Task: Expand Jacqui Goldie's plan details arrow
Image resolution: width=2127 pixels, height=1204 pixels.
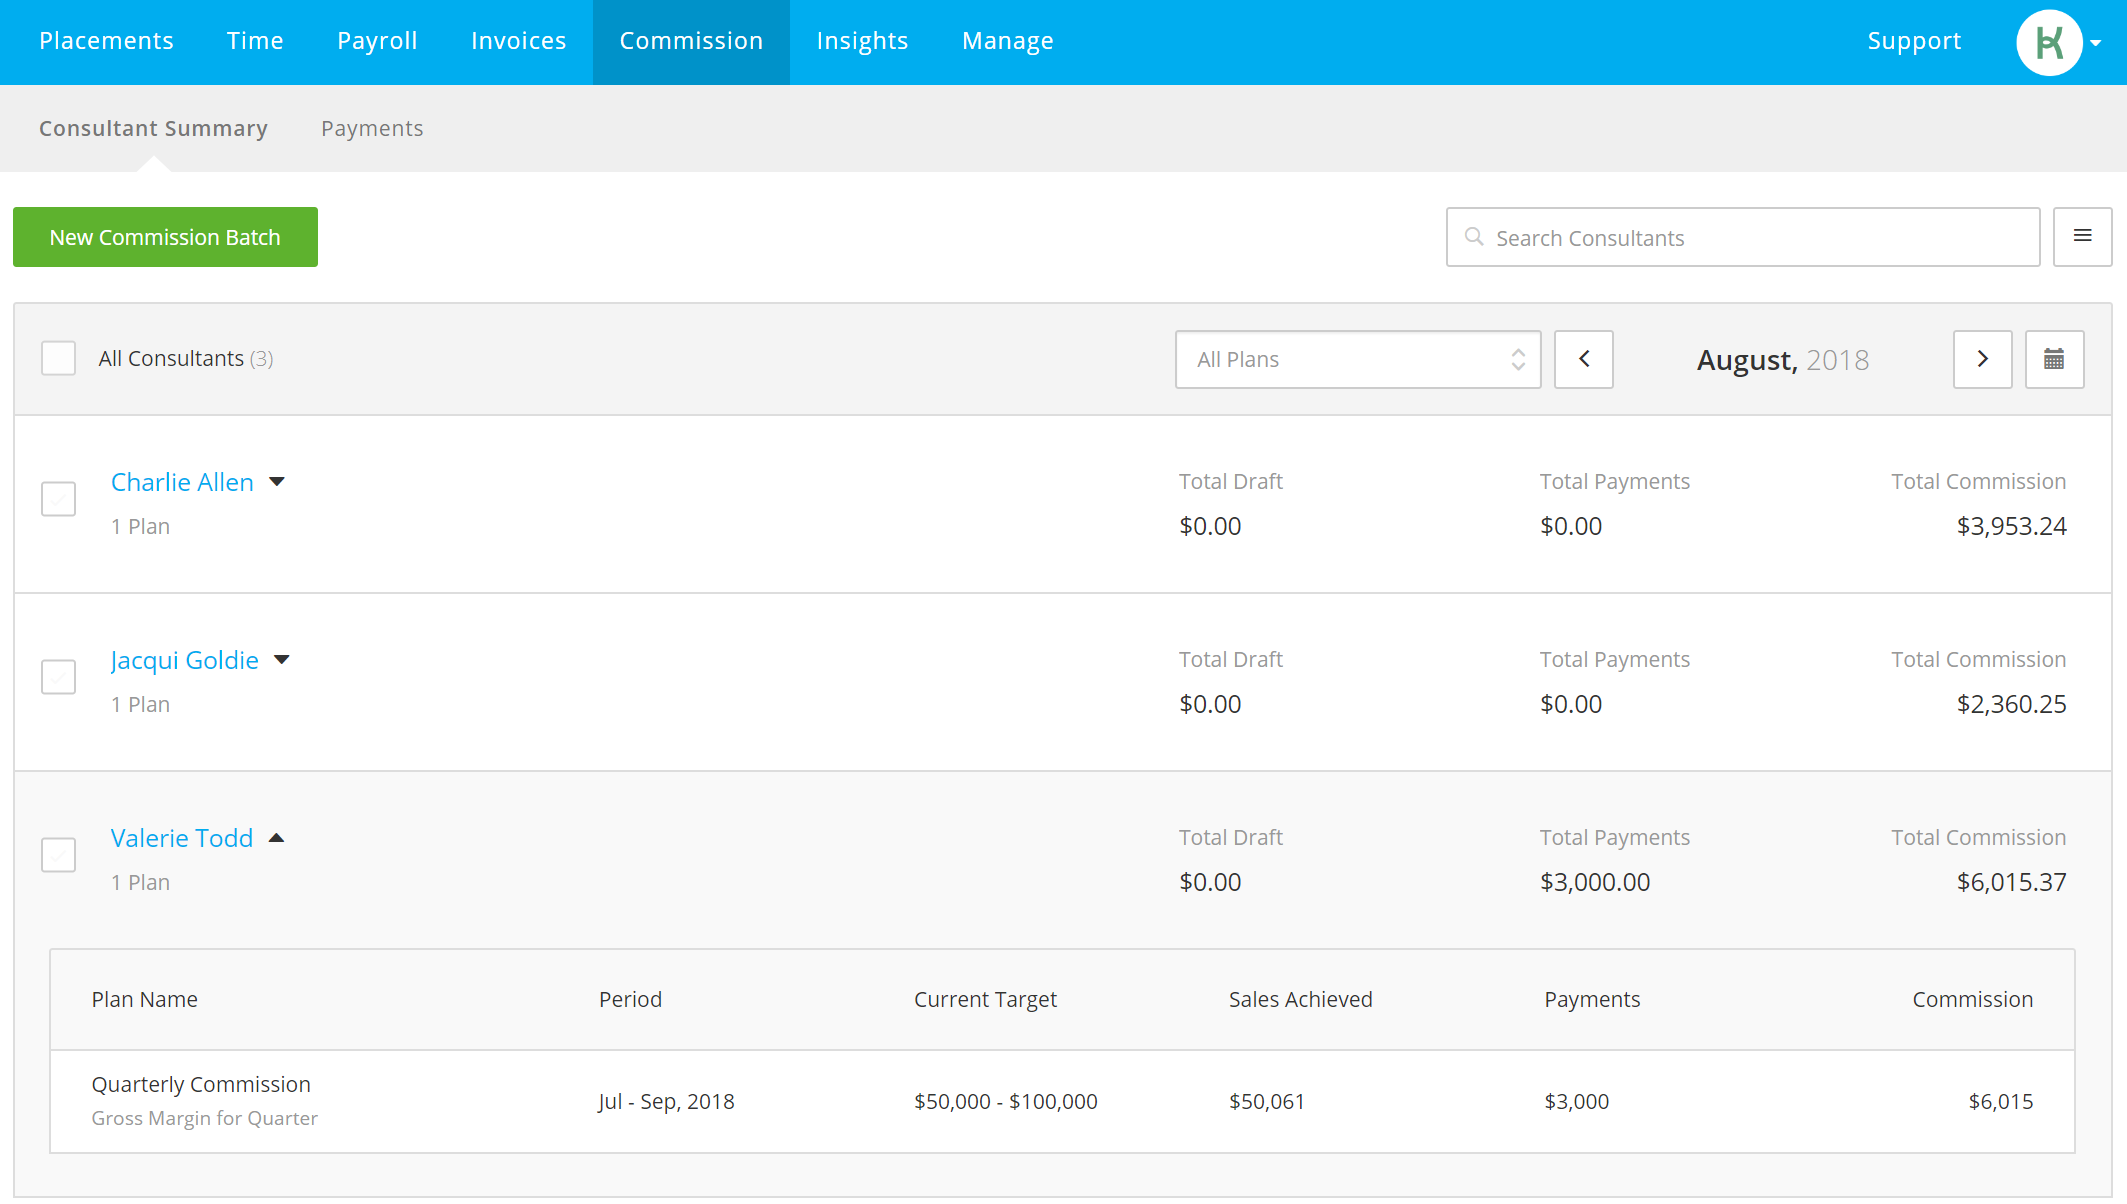Action: [282, 660]
